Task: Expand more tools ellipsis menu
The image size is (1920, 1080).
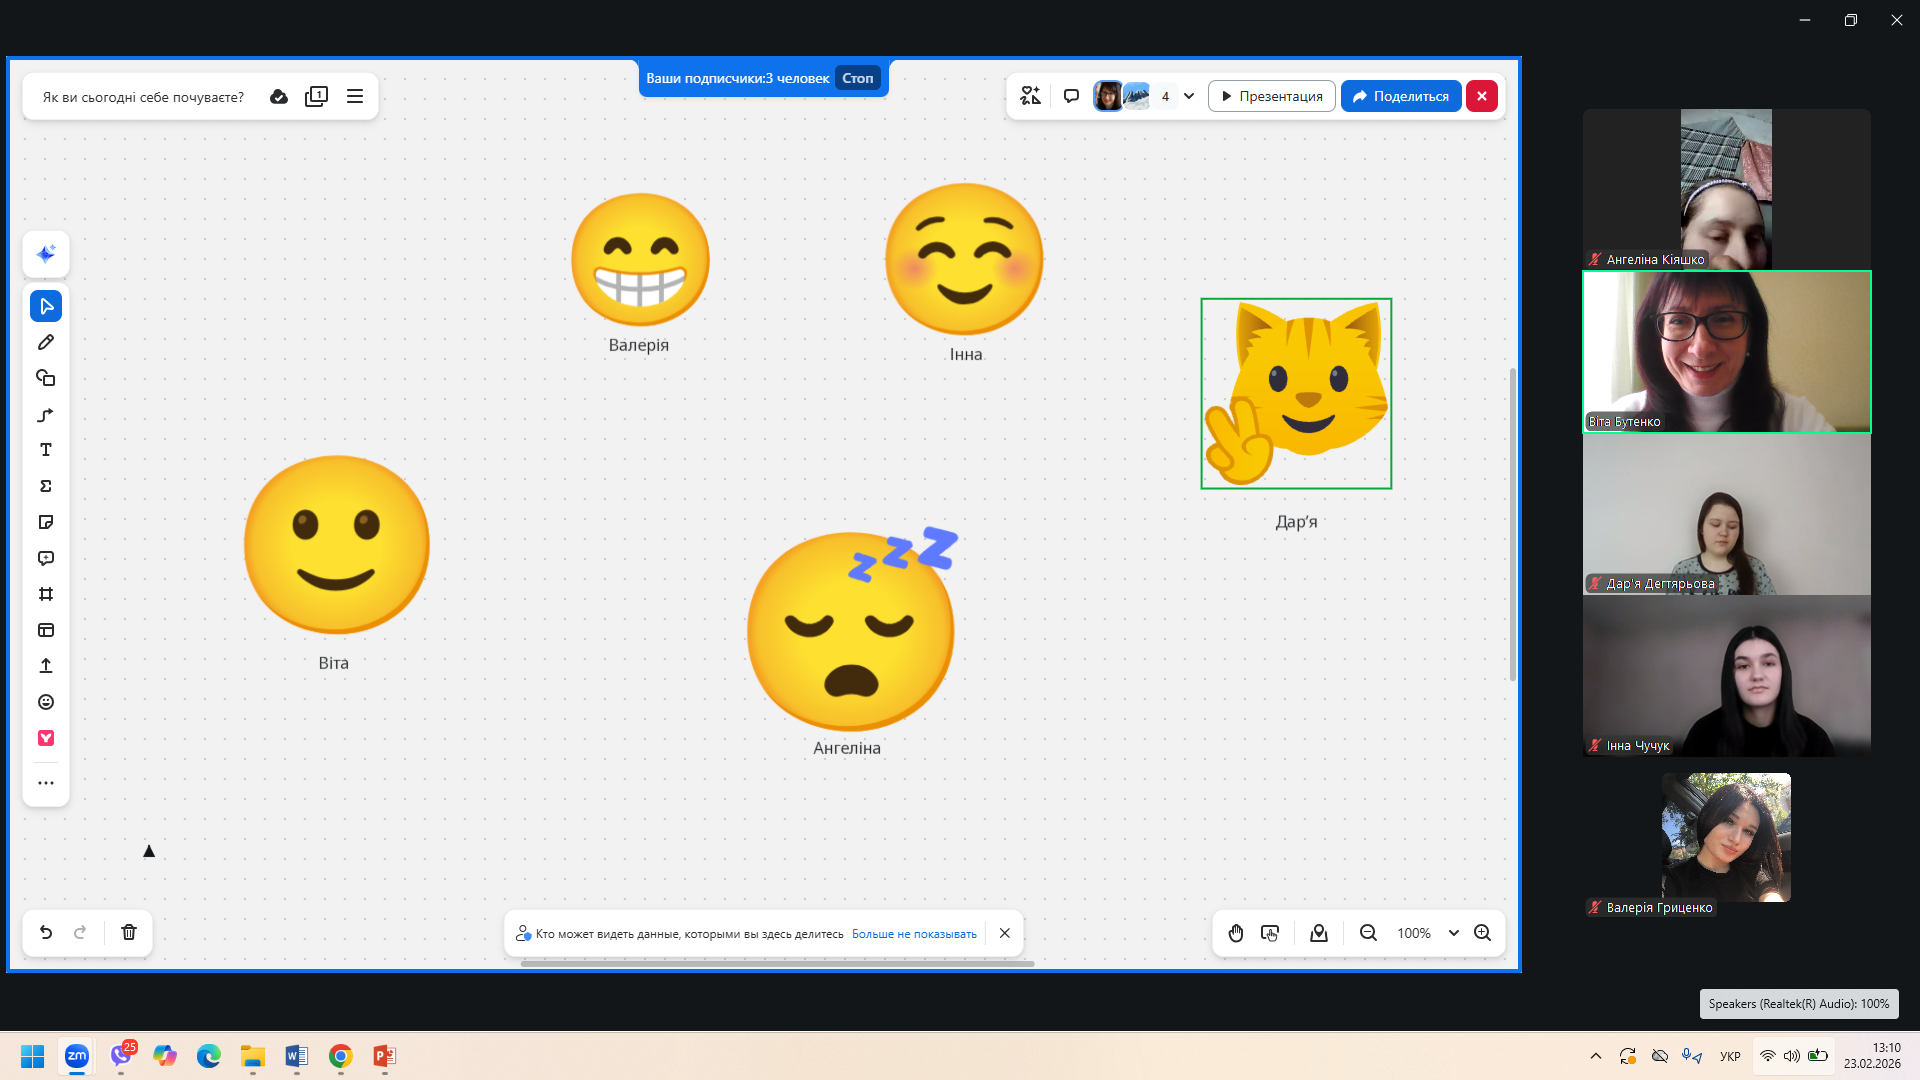Action: [x=46, y=783]
